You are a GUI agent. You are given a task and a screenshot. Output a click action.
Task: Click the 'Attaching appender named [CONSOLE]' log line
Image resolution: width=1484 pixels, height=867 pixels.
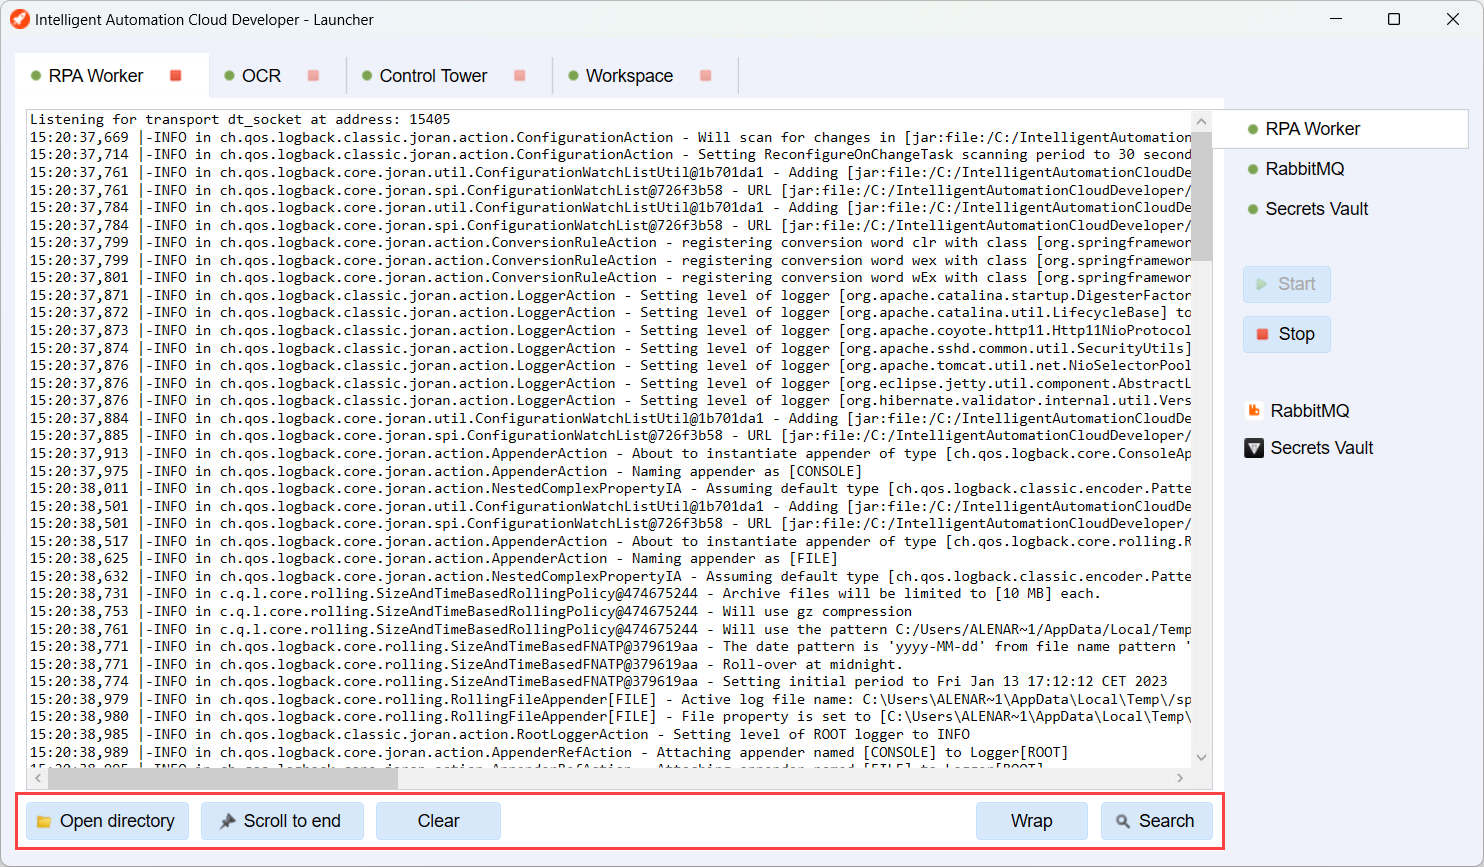(548, 752)
